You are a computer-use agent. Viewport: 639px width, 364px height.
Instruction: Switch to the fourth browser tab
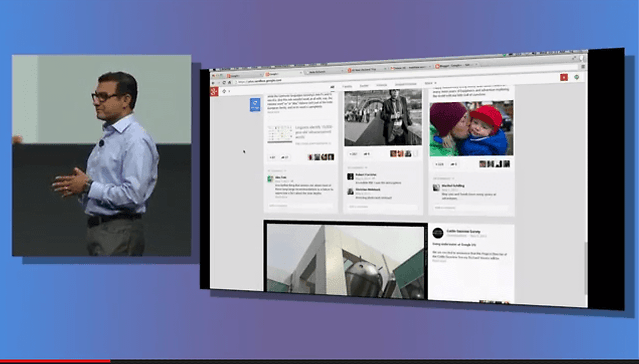(367, 70)
